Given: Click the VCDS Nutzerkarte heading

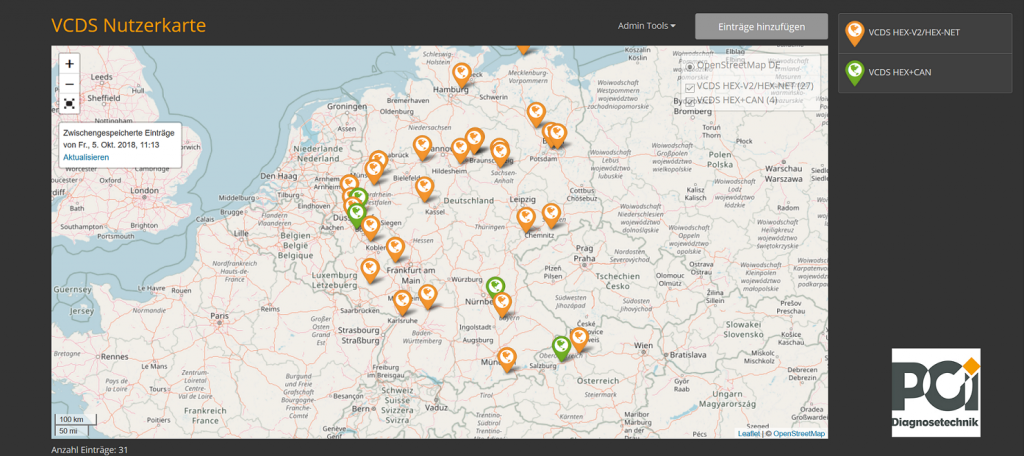Looking at the screenshot, I should (x=129, y=25).
